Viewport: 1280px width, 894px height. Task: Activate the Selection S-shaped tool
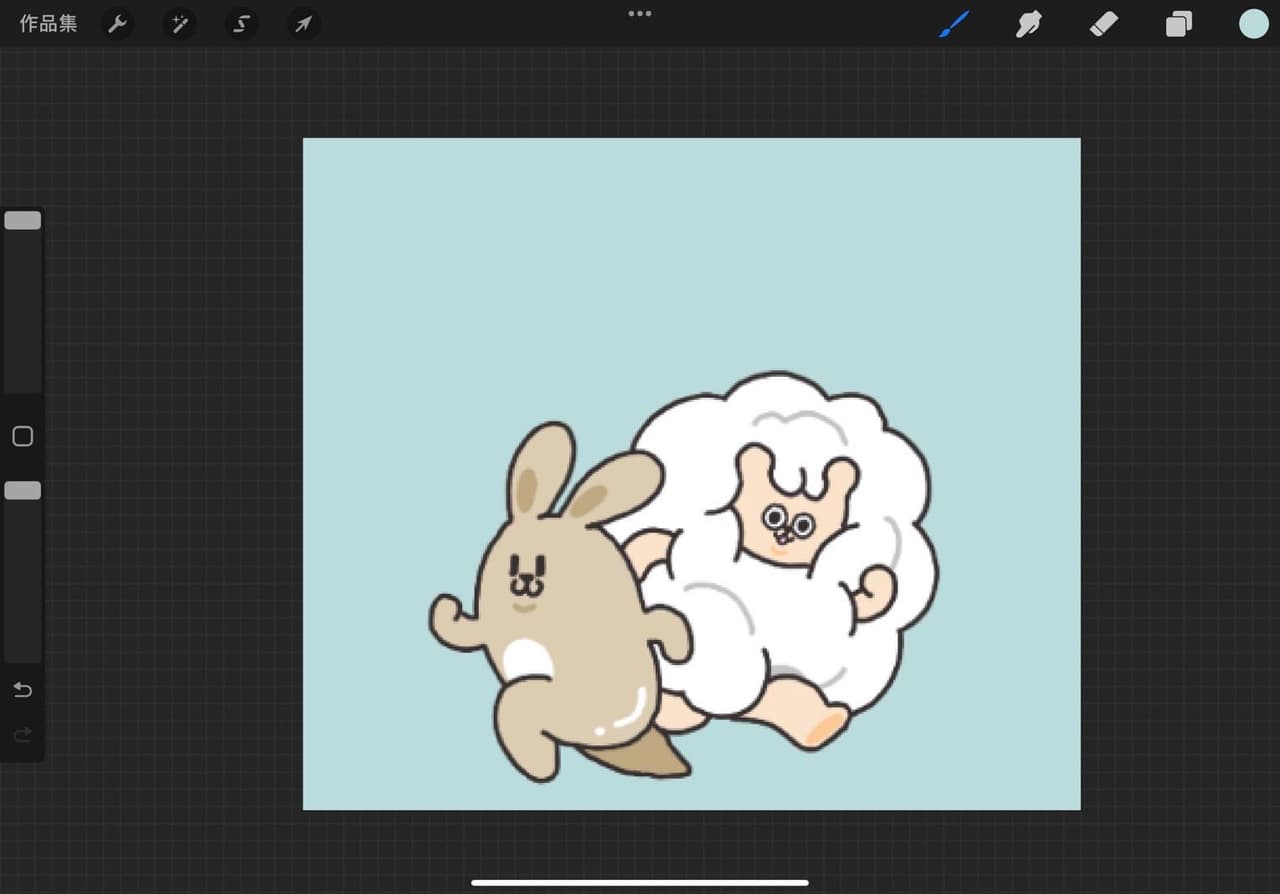241,24
